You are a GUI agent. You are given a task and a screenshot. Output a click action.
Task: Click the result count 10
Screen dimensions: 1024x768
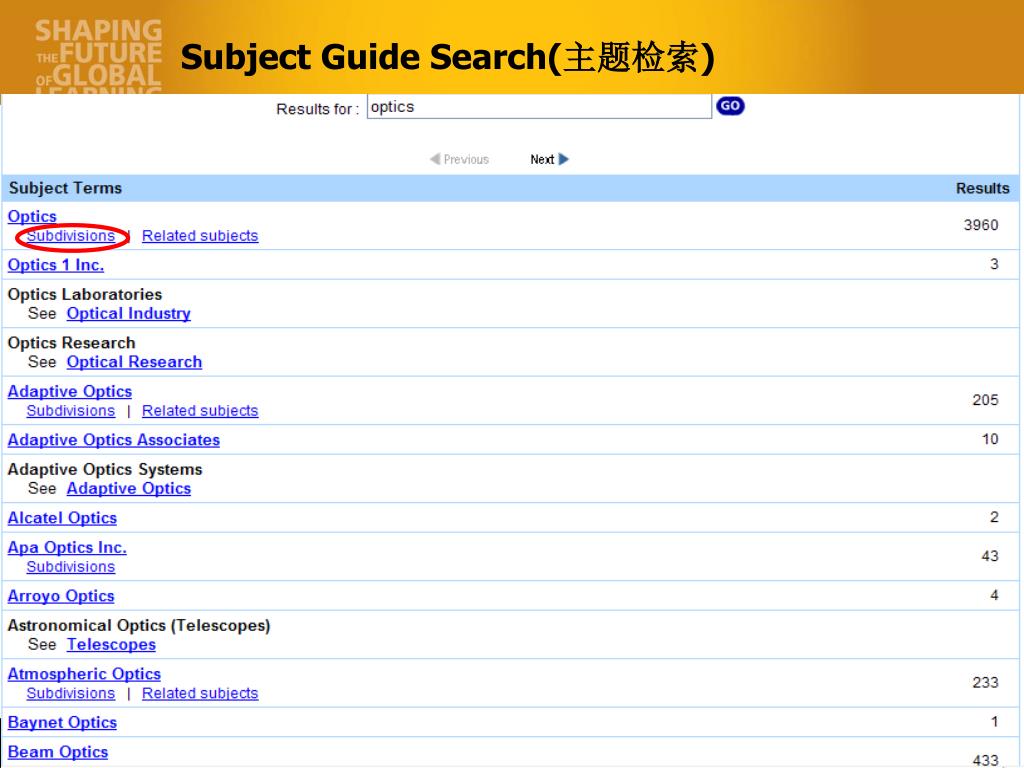pyautogui.click(x=990, y=440)
